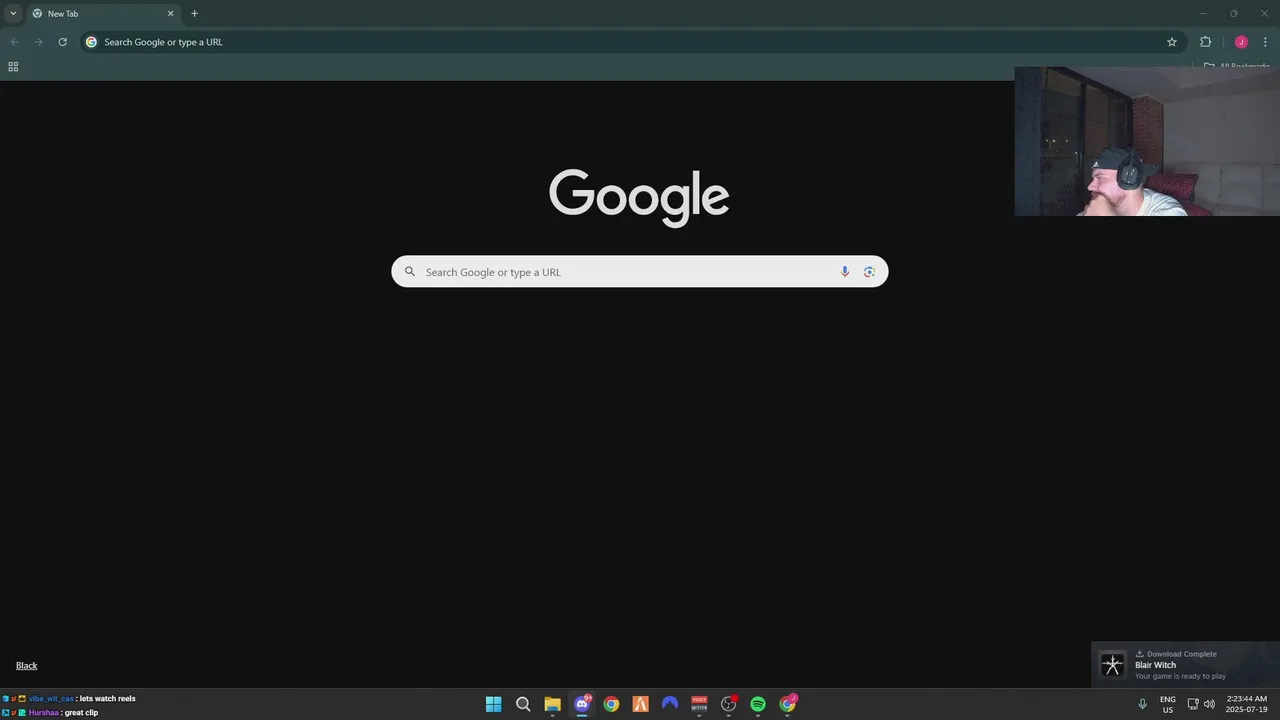Open Google Chrome from the taskbar
Viewport: 1280px width, 720px height.
(x=611, y=704)
